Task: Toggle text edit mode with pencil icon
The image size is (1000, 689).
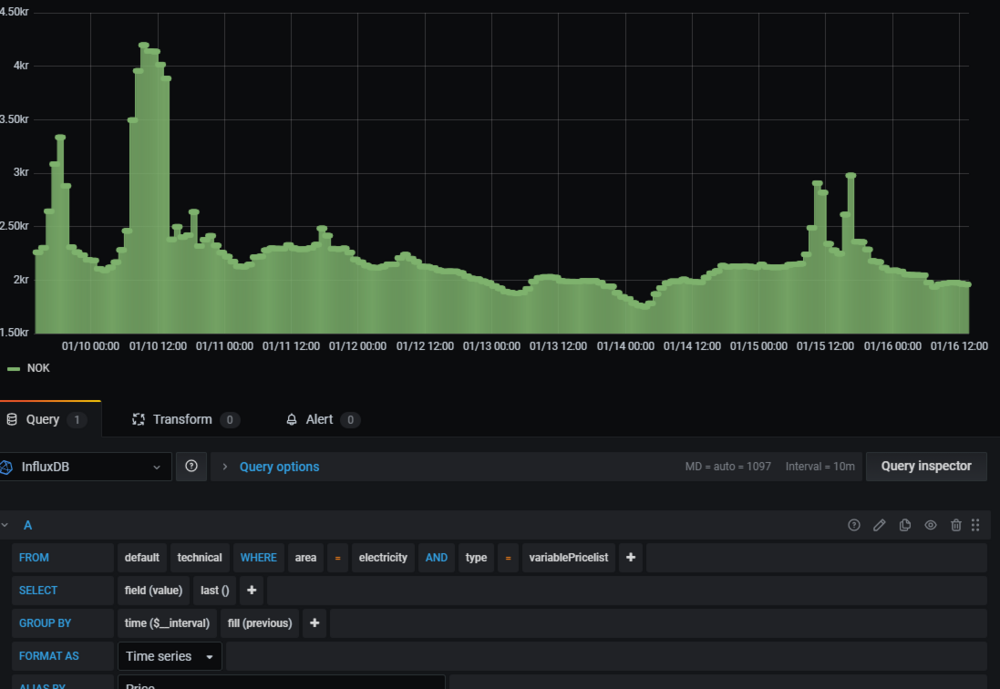Action: [880, 525]
